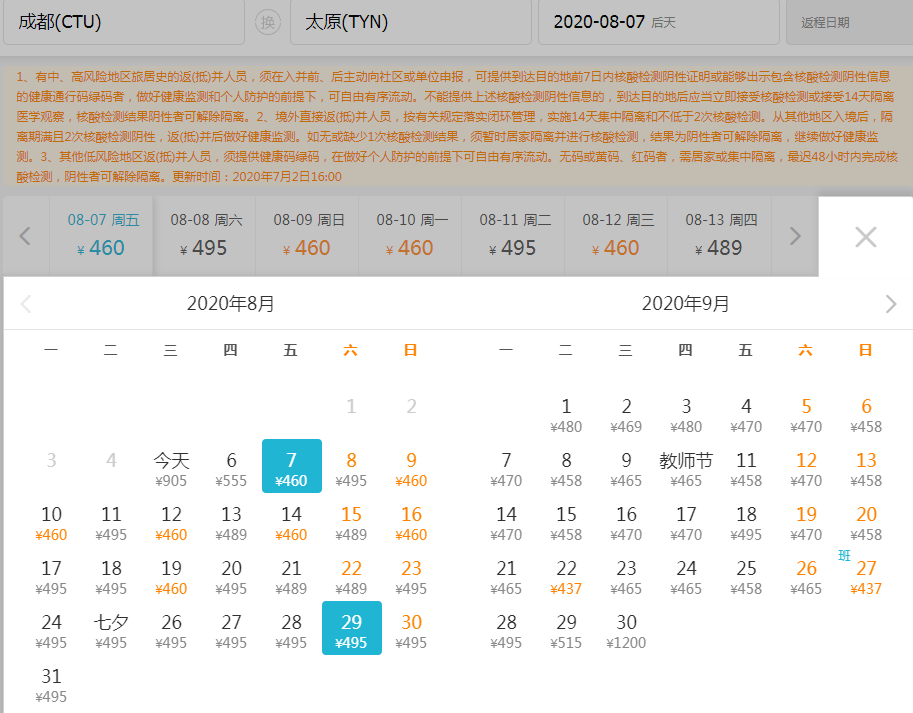Select the 七夕 holiday date in August
Image resolution: width=913 pixels, height=713 pixels.
(x=111, y=627)
